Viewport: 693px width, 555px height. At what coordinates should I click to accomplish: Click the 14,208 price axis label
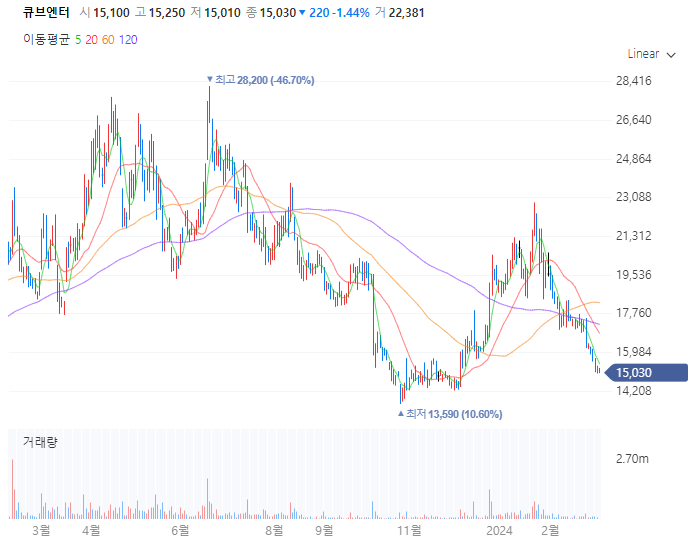pos(634,391)
